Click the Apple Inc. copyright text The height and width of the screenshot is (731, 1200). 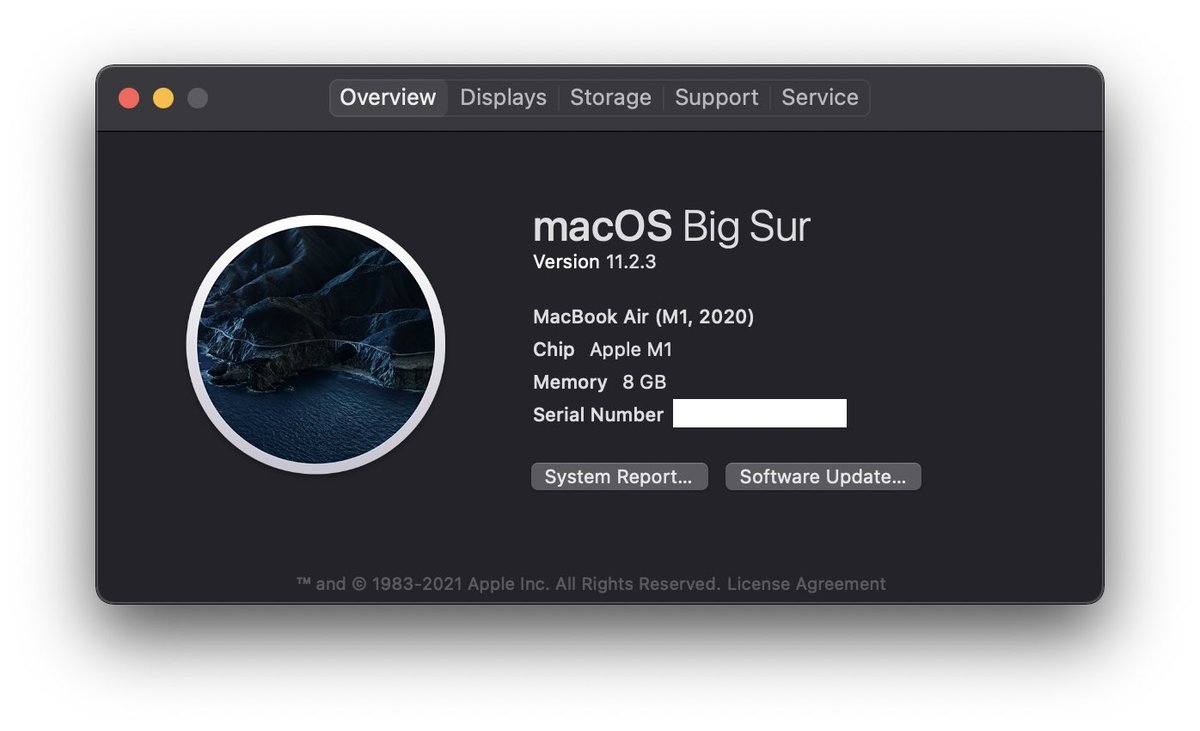click(x=507, y=584)
